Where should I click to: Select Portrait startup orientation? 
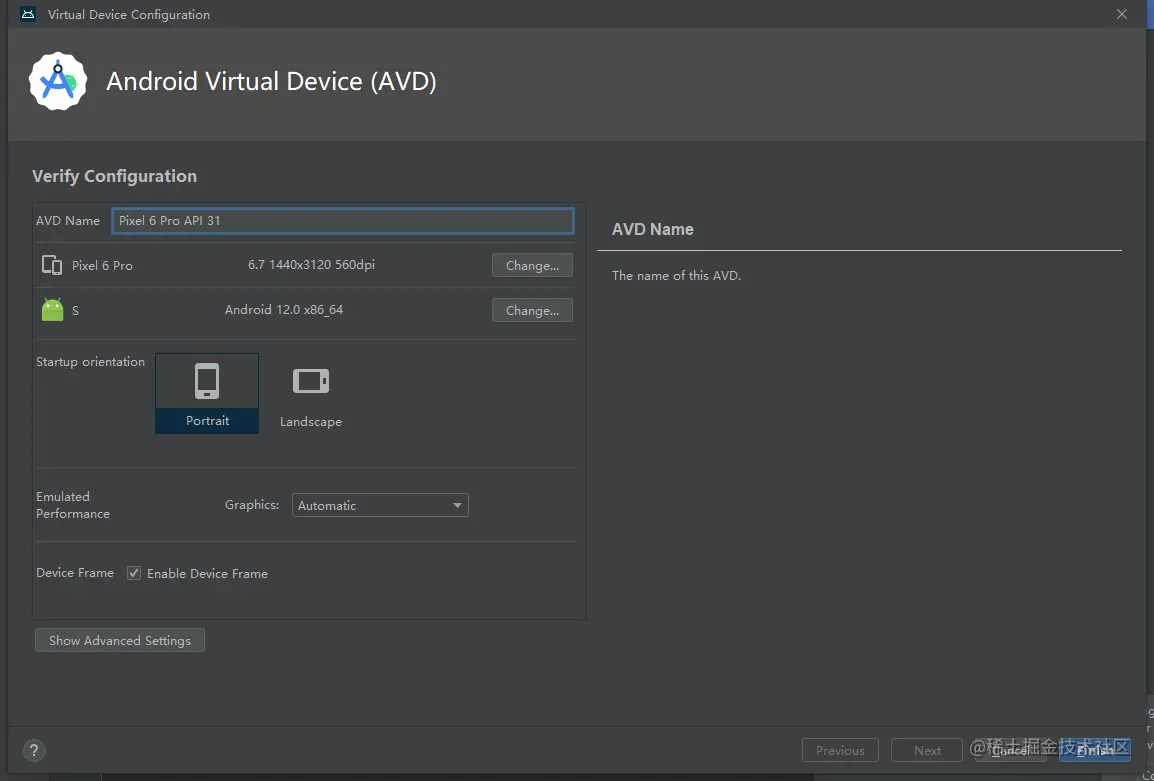(x=207, y=393)
